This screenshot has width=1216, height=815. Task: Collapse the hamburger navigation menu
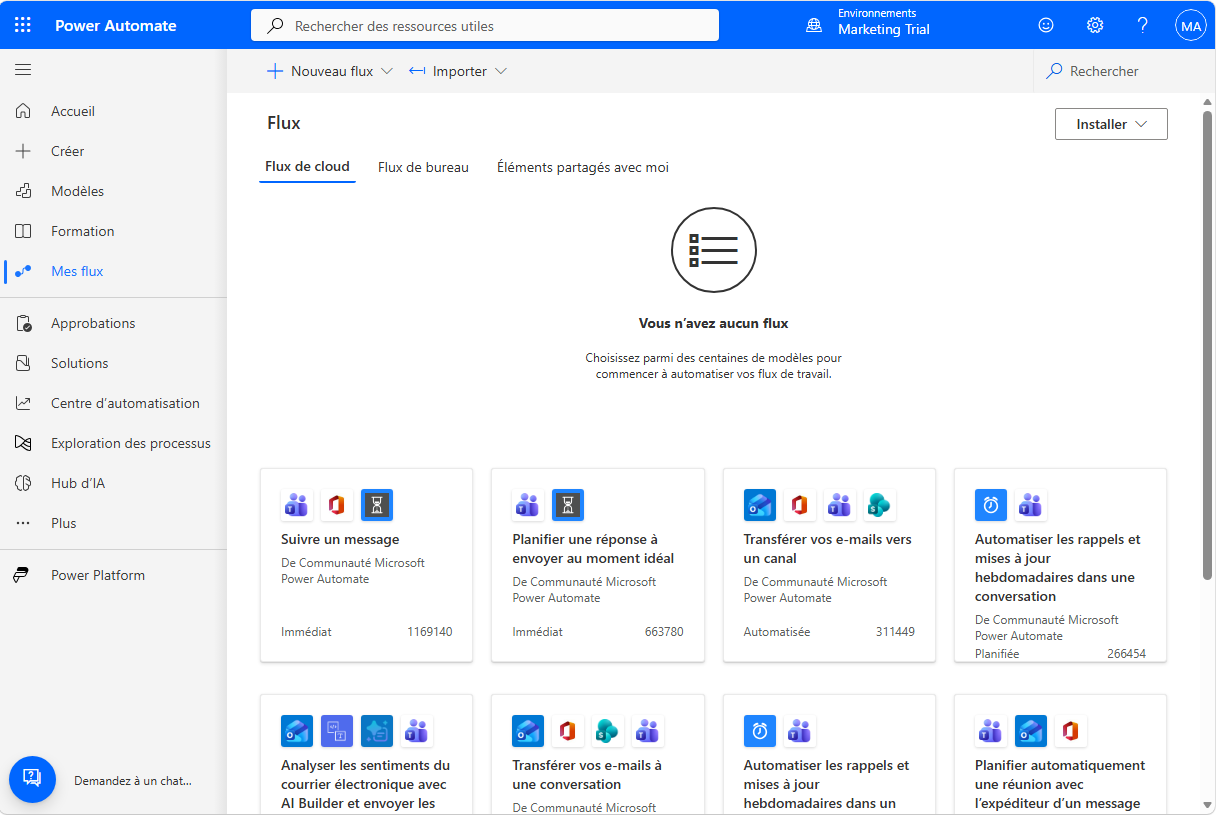tap(23, 70)
